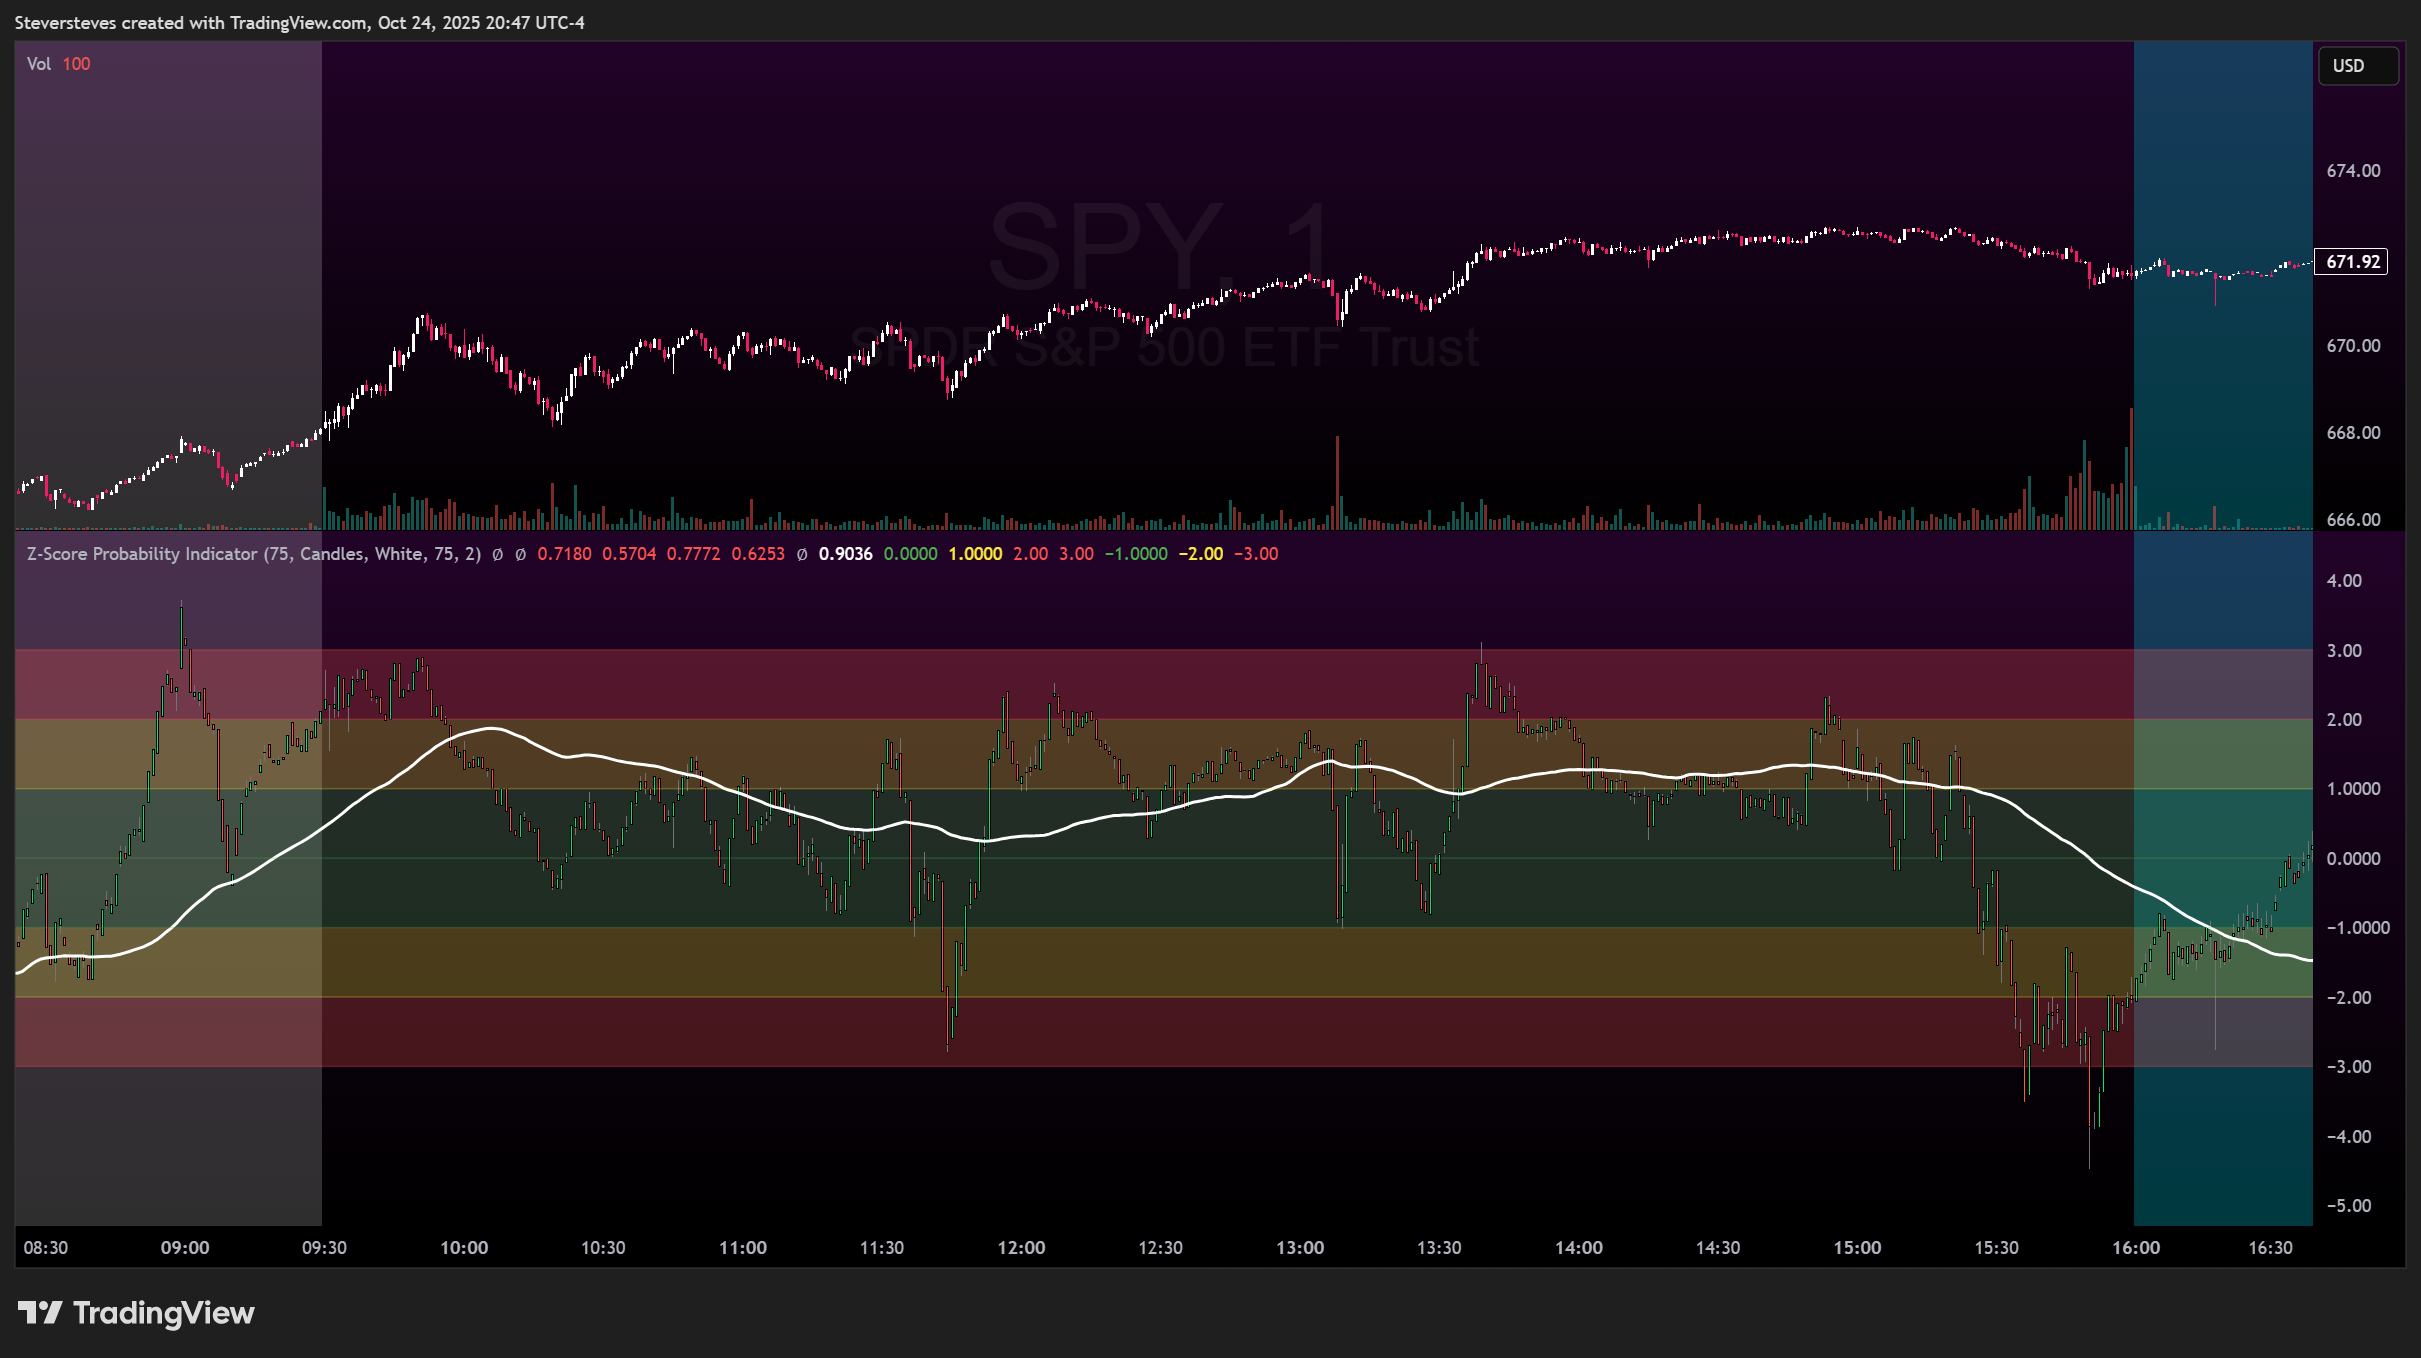Open the USD currency selector

click(2358, 66)
